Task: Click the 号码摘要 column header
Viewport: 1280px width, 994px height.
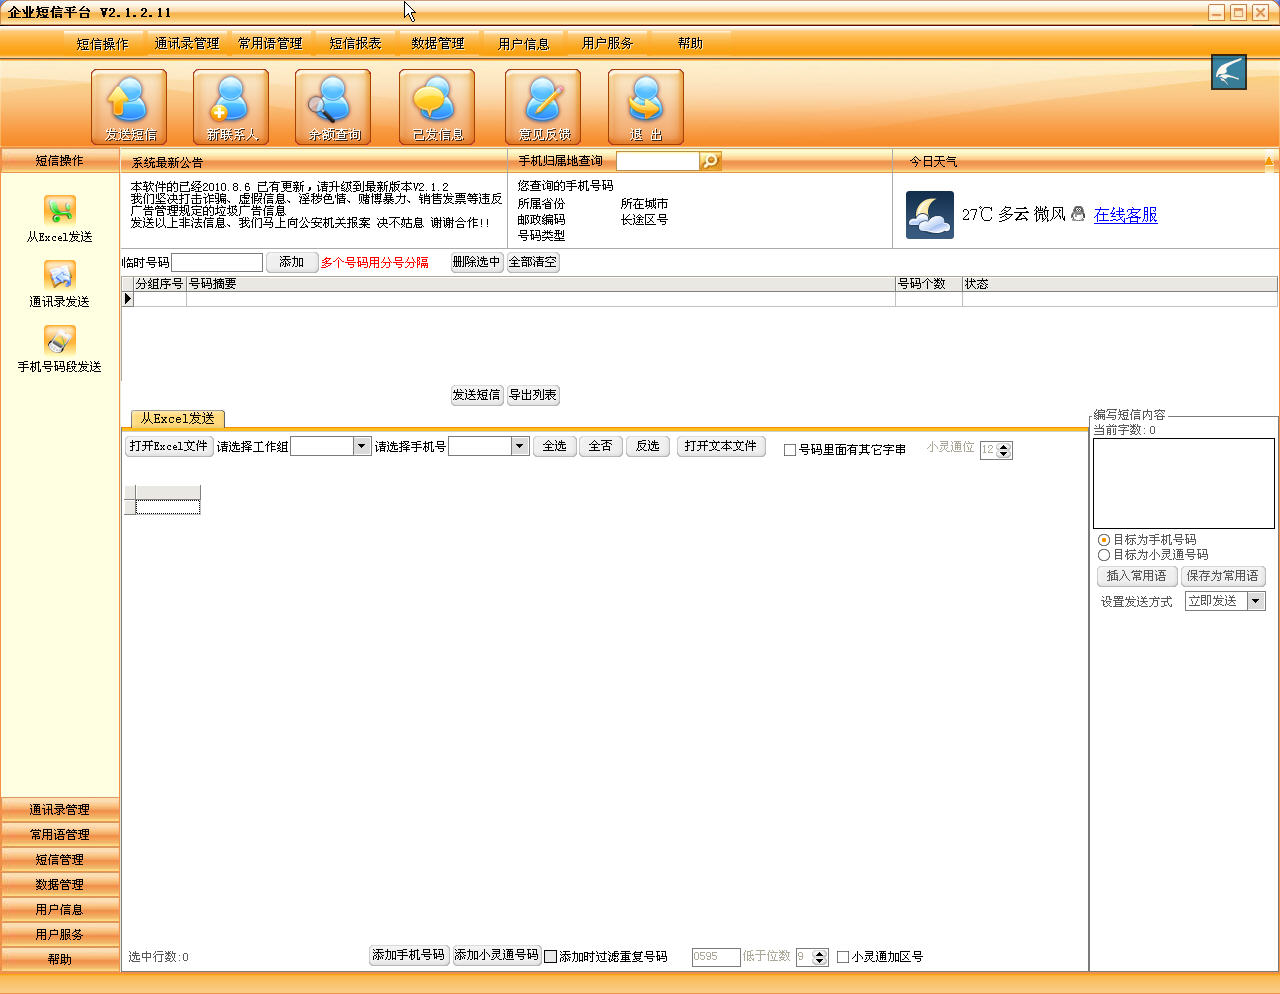Action: pos(541,284)
